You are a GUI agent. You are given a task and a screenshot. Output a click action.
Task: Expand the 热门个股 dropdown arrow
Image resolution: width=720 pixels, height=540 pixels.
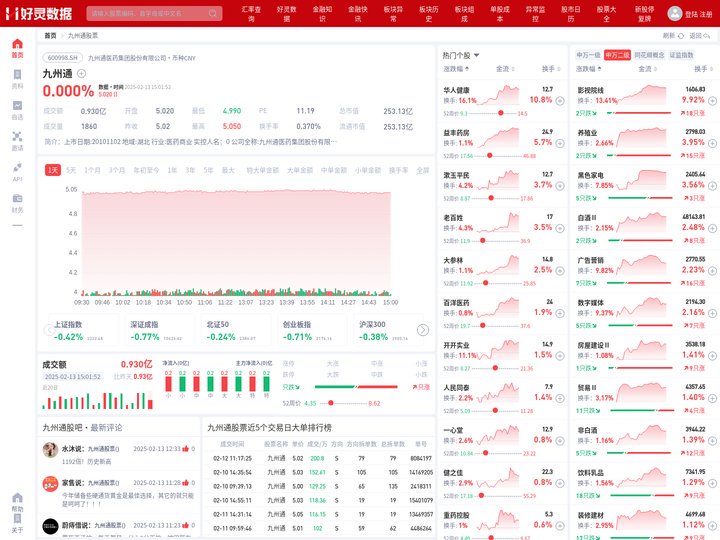(476, 55)
